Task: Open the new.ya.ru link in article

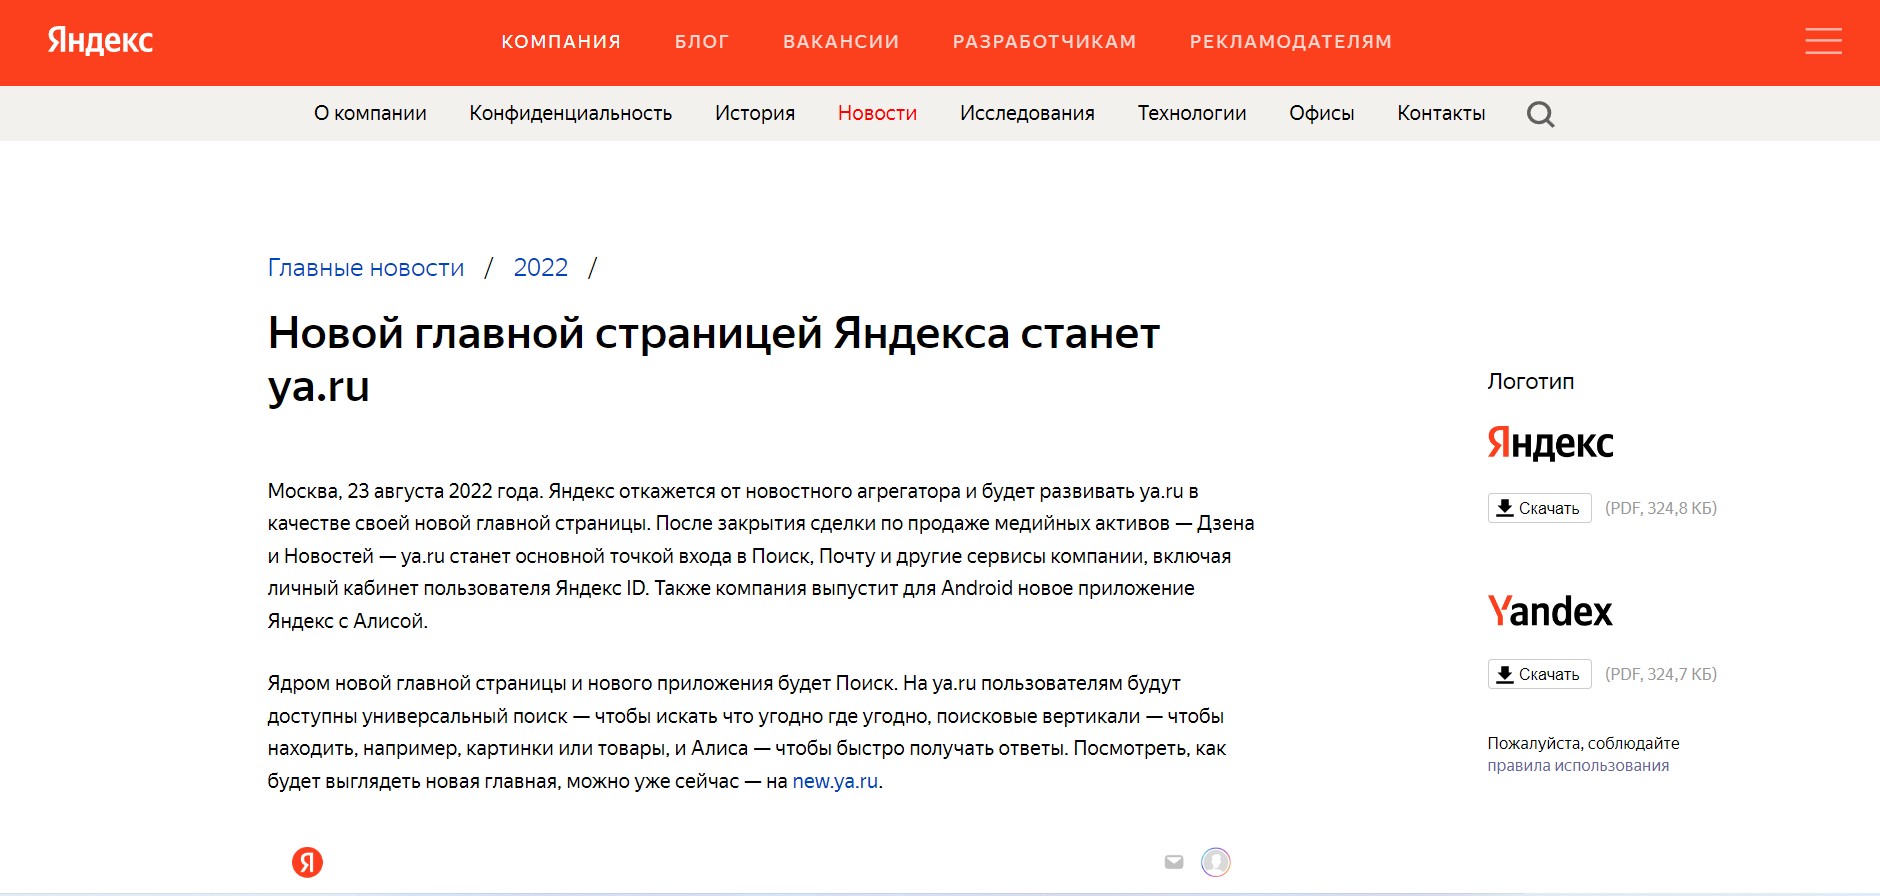Action: click(835, 781)
